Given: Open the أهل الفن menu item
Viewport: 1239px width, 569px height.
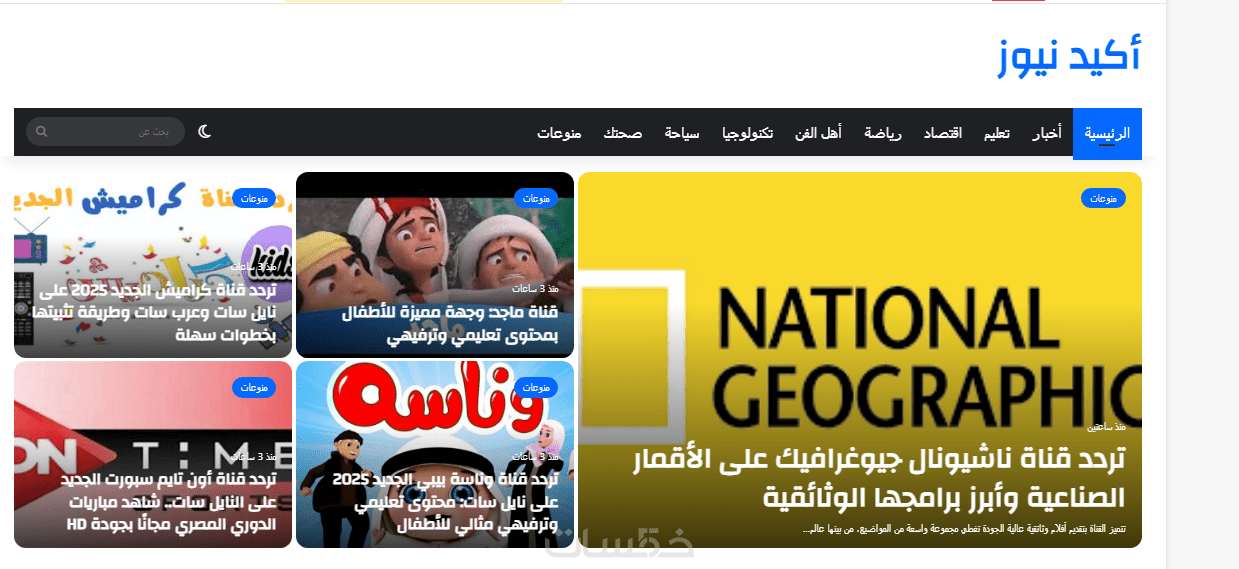Looking at the screenshot, I should coord(818,133).
